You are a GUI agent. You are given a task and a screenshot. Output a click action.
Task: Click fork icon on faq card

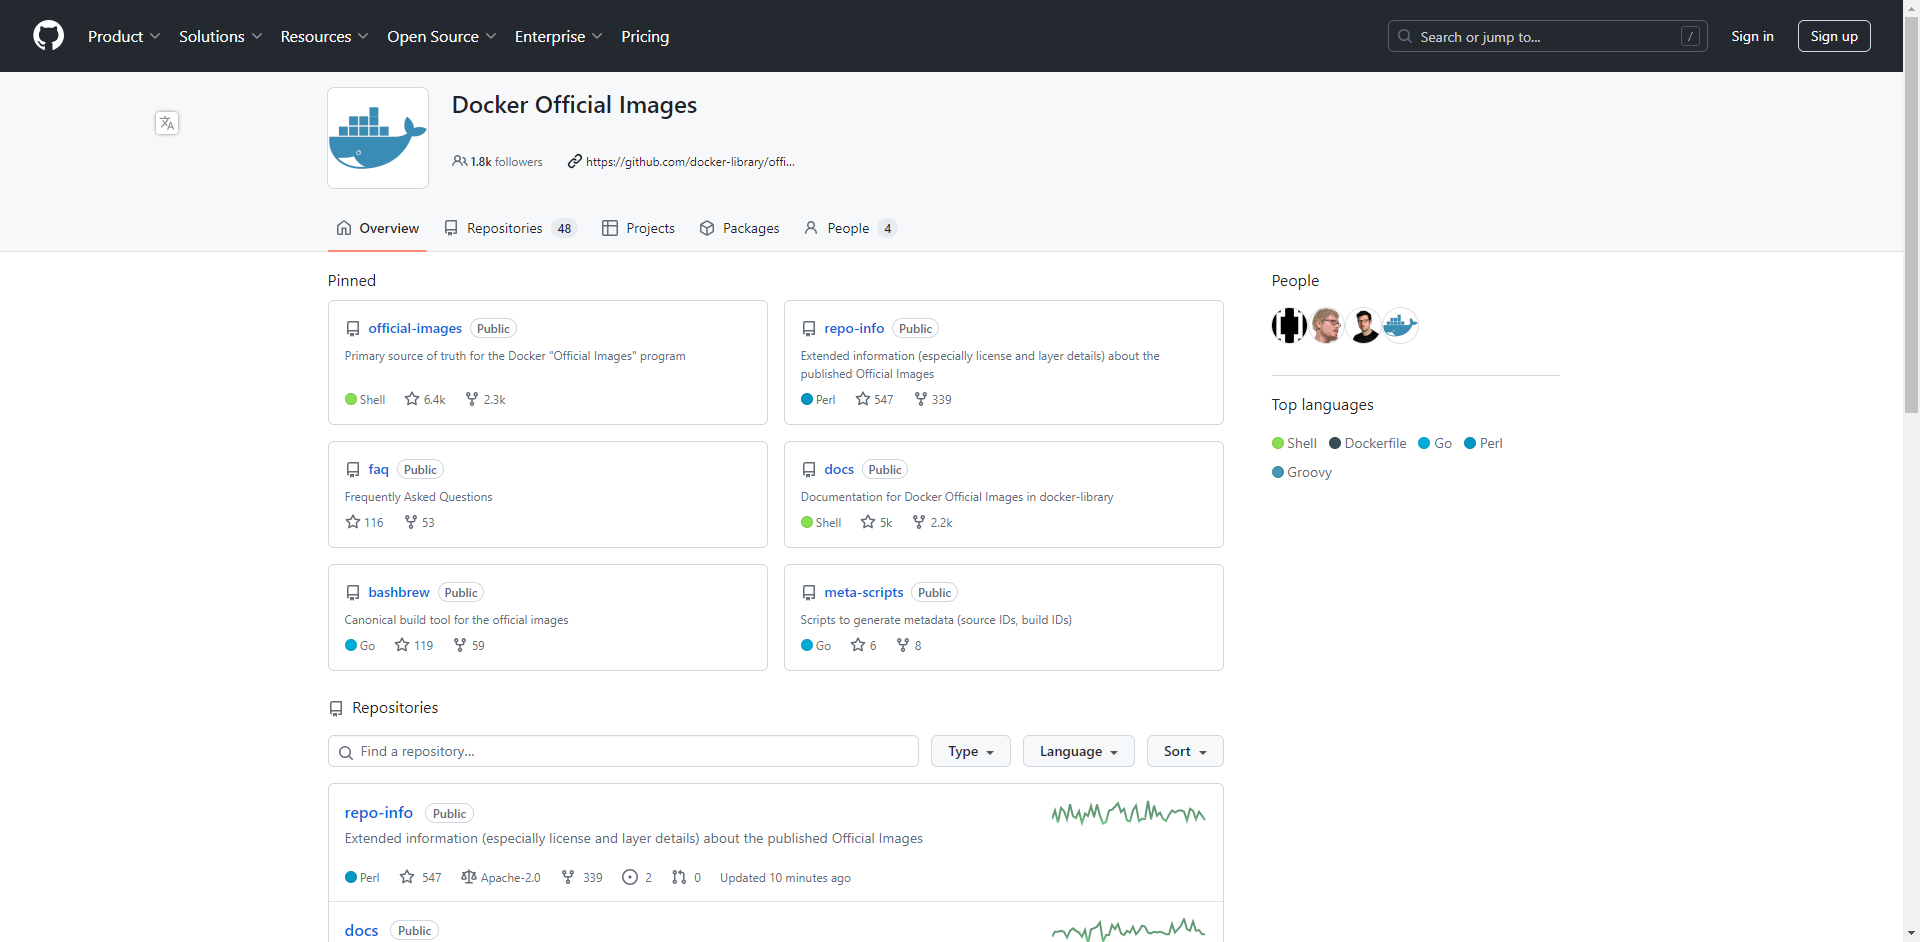pos(411,522)
